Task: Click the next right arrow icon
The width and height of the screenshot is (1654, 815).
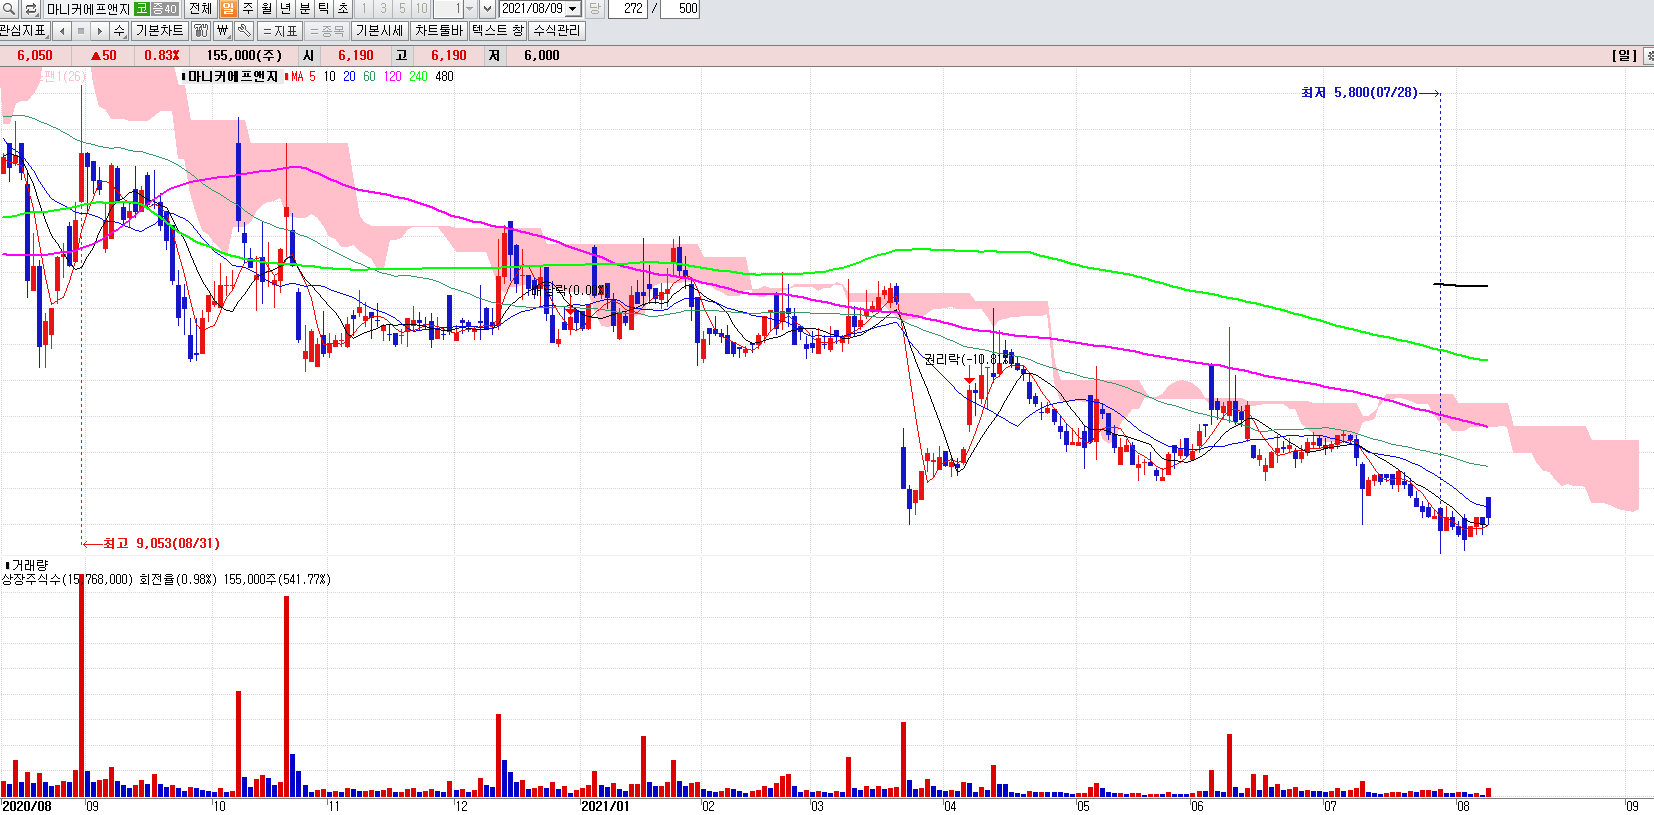Action: (100, 31)
